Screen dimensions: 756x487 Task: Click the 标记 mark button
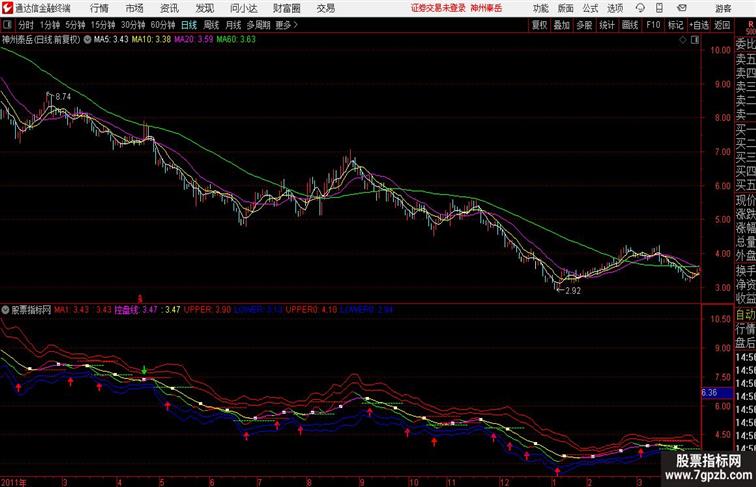(x=675, y=25)
